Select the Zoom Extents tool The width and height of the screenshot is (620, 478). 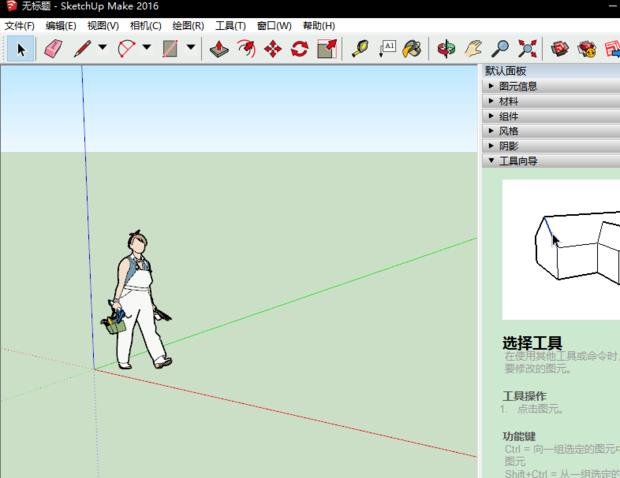click(x=527, y=48)
